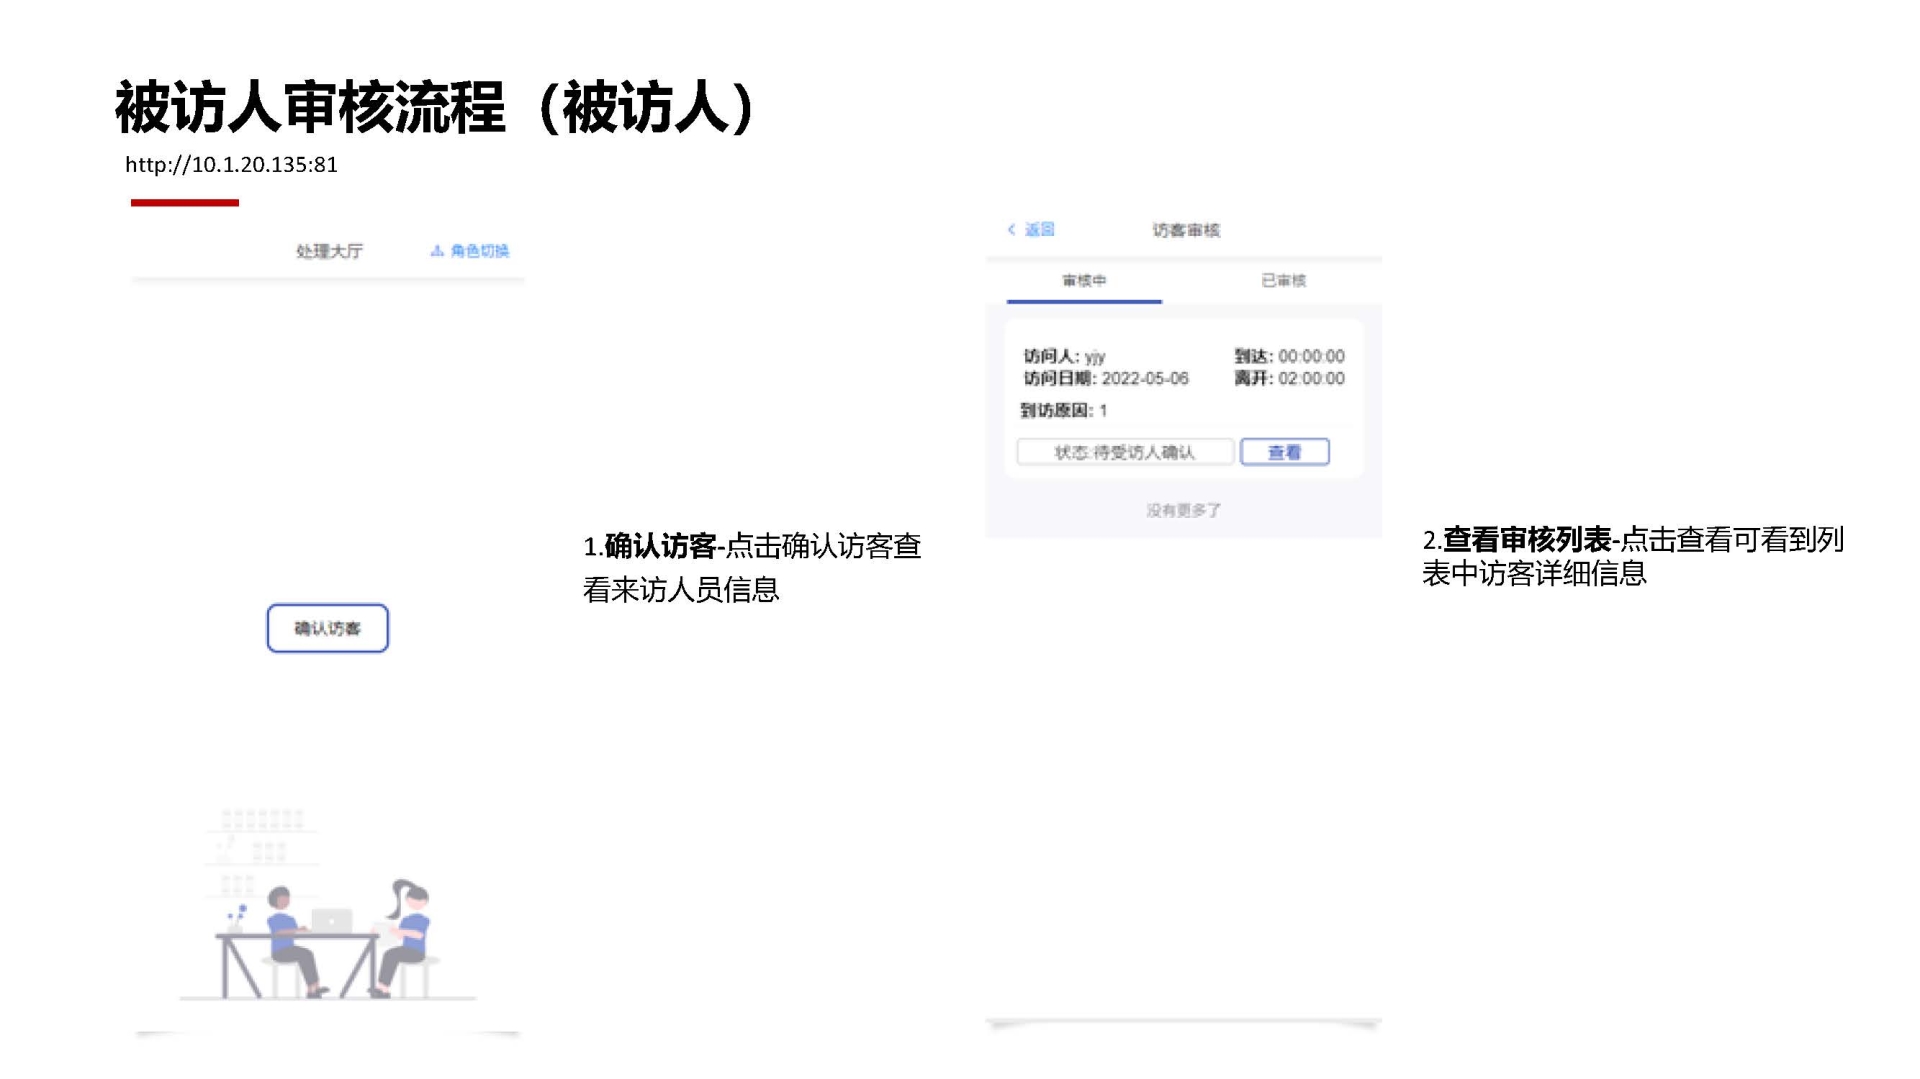Click the http://10.1.20.135:81 URL text
1920x1079 pixels.
click(231, 165)
